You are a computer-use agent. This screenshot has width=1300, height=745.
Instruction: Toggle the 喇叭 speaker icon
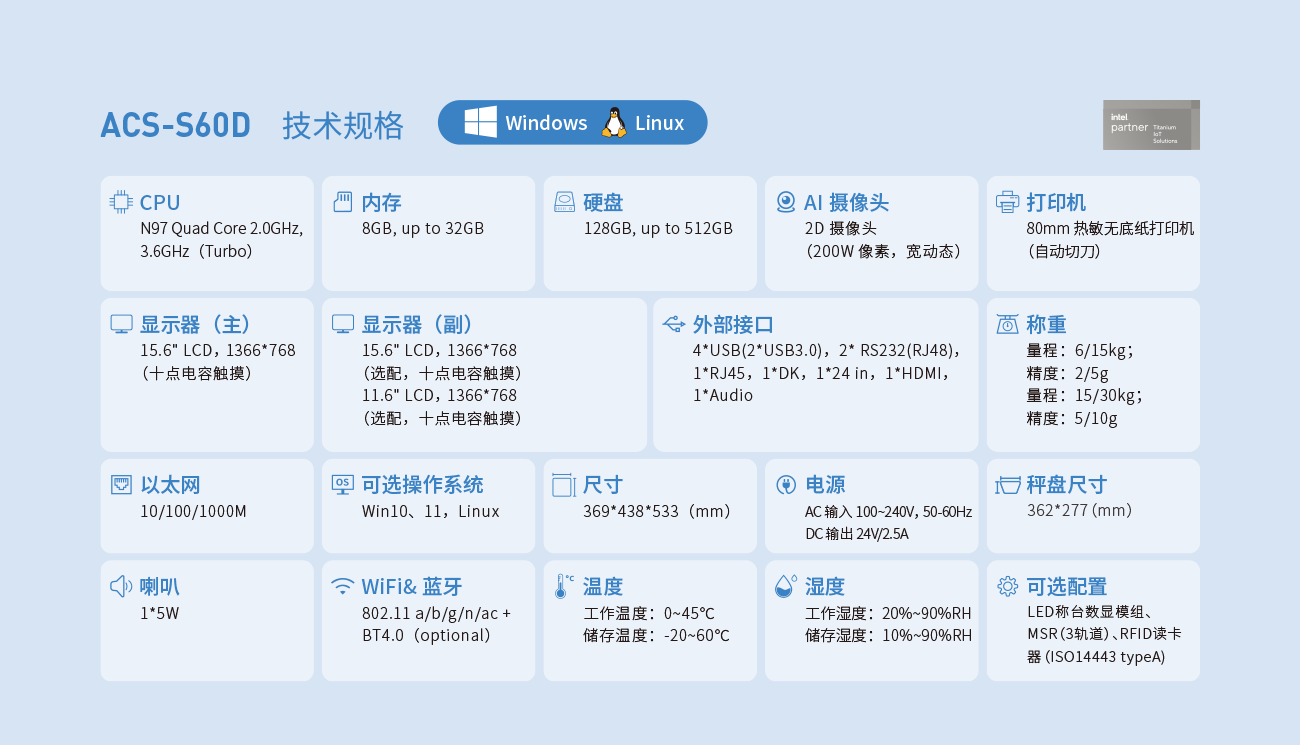point(121,586)
